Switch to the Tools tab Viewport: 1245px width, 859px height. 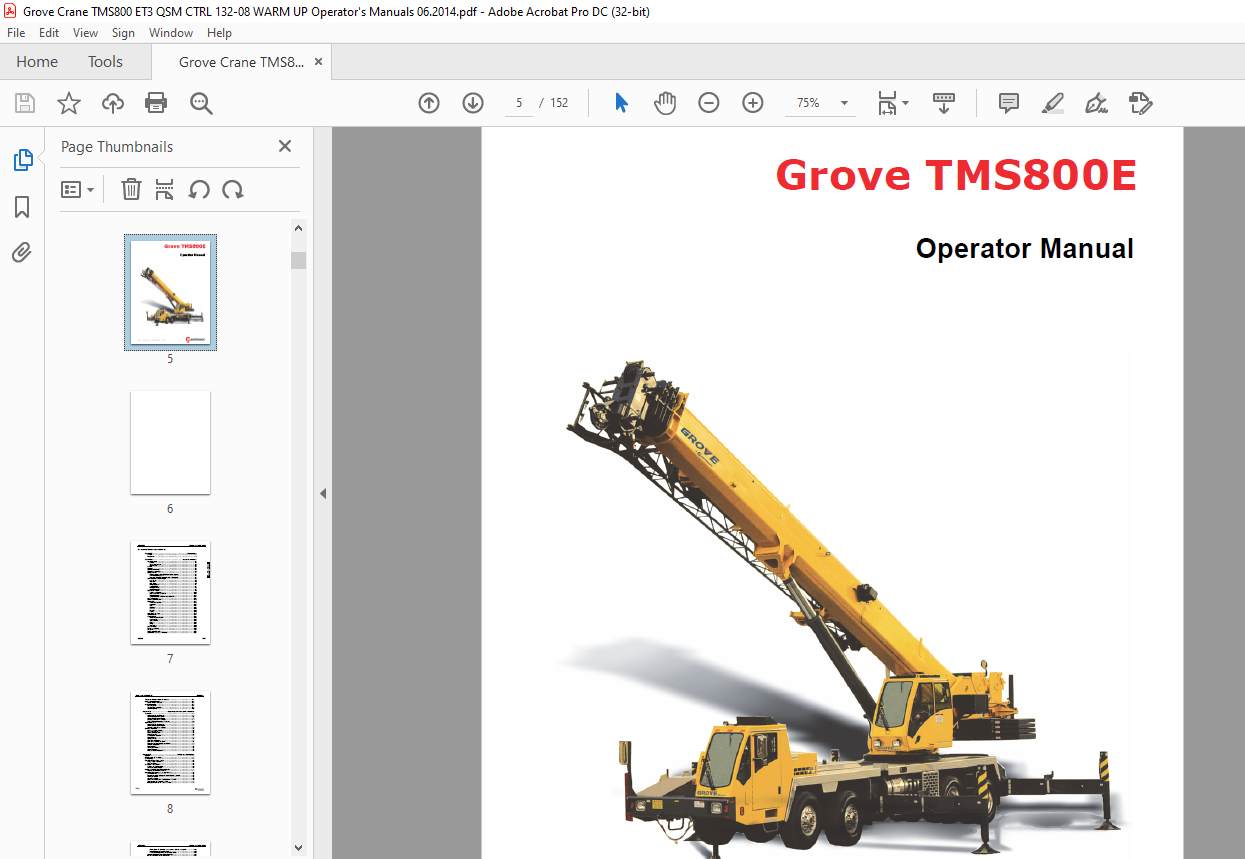[x=105, y=62]
